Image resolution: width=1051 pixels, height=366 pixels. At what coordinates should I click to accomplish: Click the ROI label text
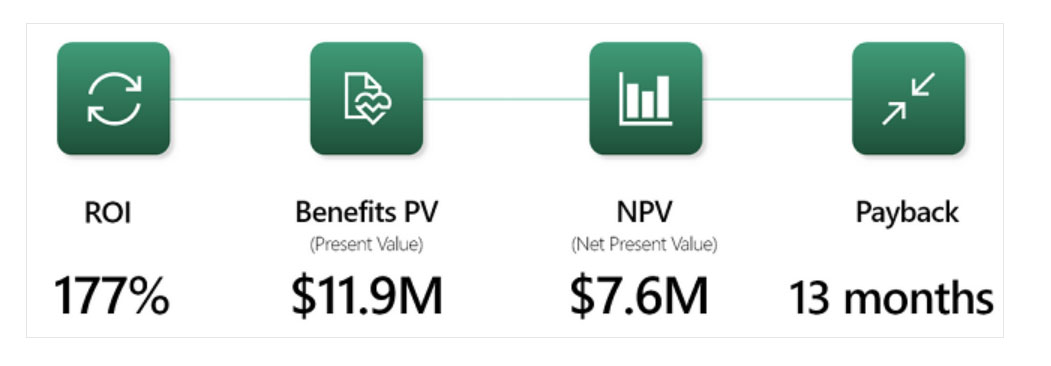click(x=108, y=213)
